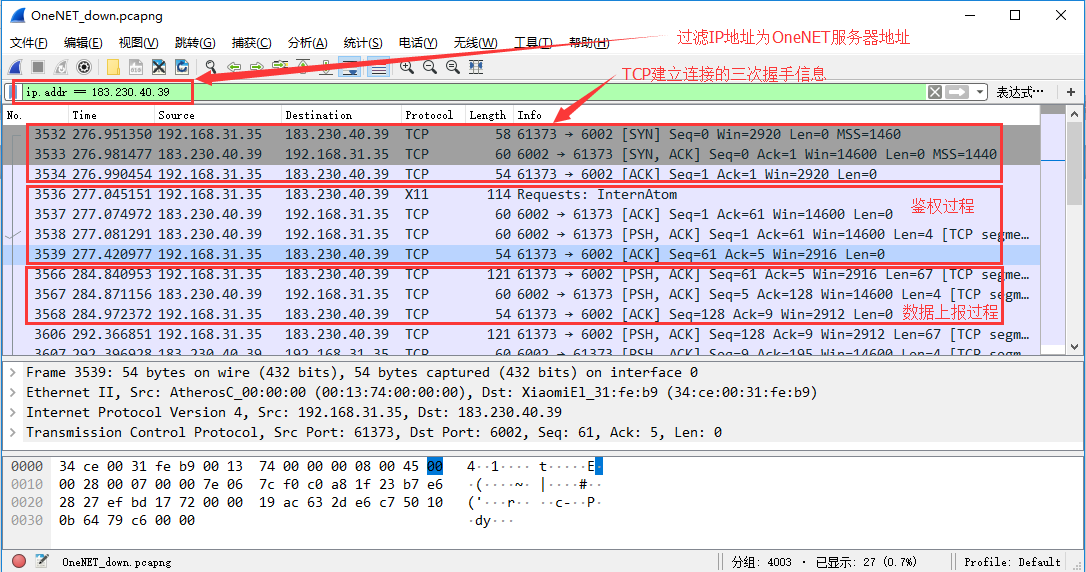Sort by the Destination column header
Screen dimensions: 1086x572
(x=341, y=115)
